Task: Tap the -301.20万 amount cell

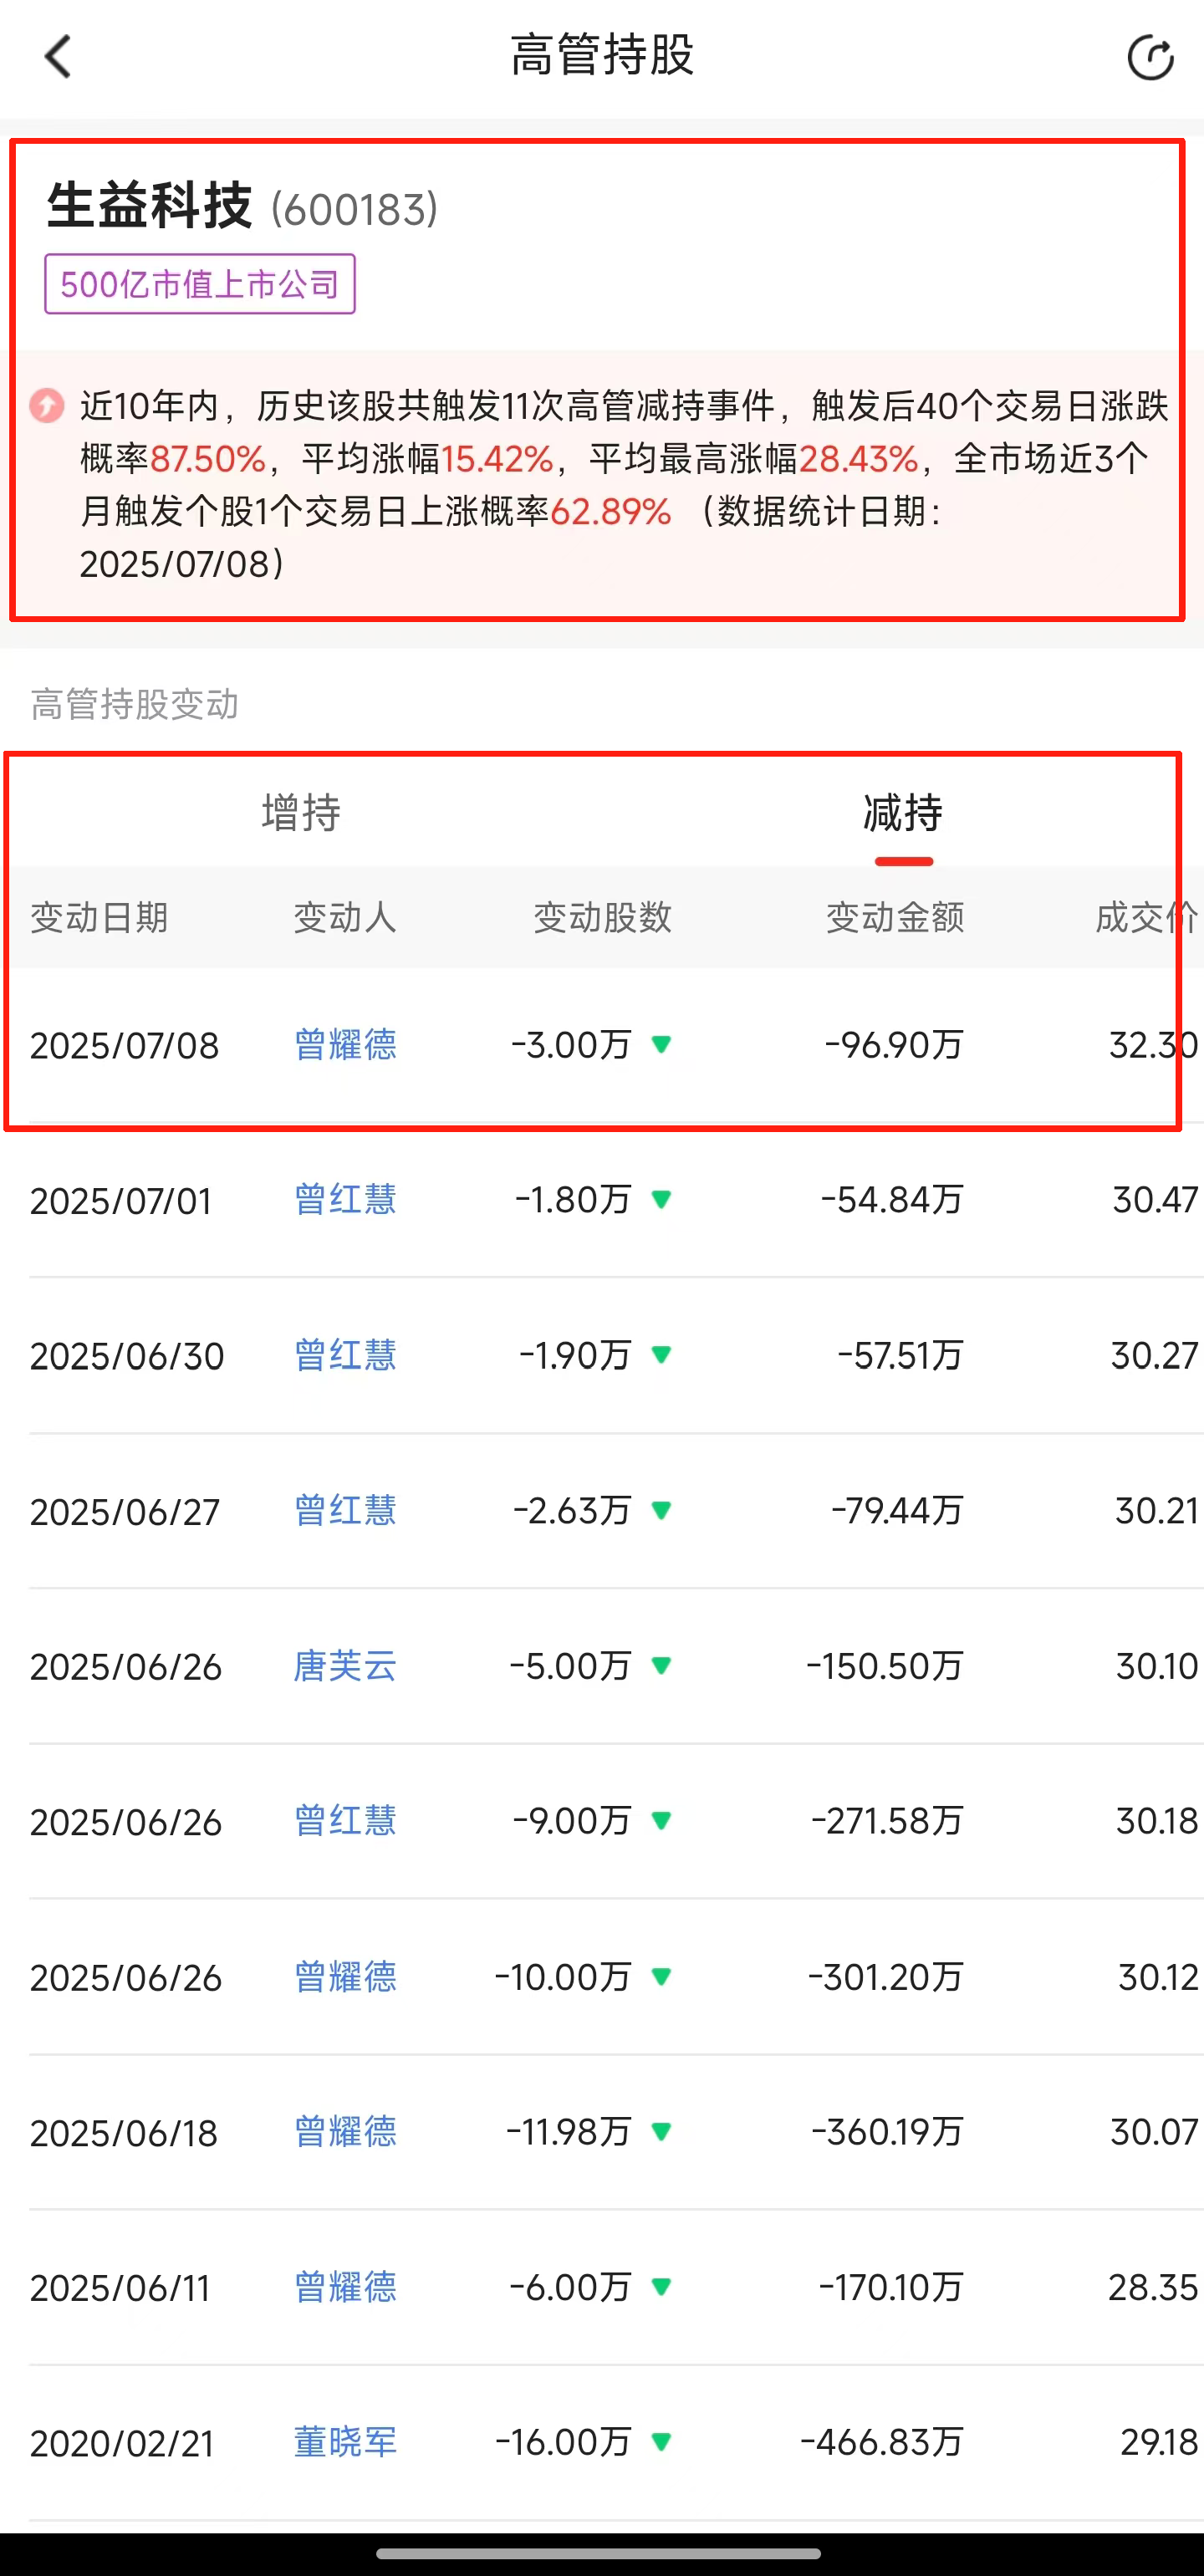Action: (x=886, y=1976)
